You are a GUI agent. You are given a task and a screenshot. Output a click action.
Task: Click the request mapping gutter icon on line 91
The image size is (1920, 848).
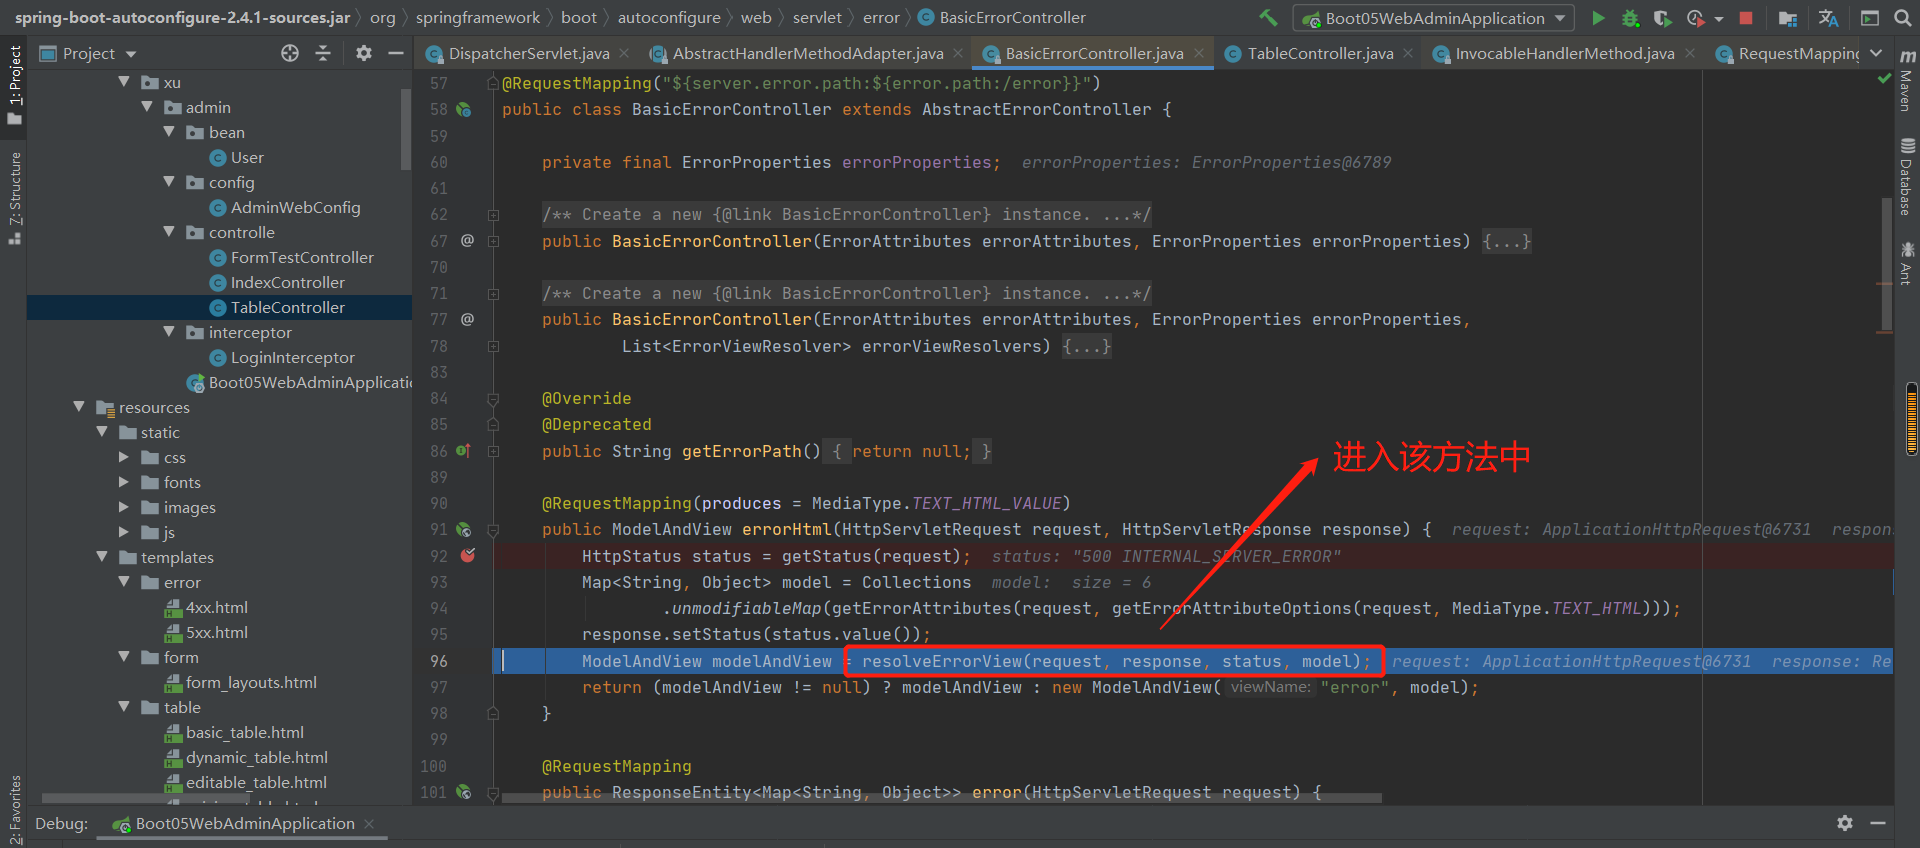tap(464, 529)
